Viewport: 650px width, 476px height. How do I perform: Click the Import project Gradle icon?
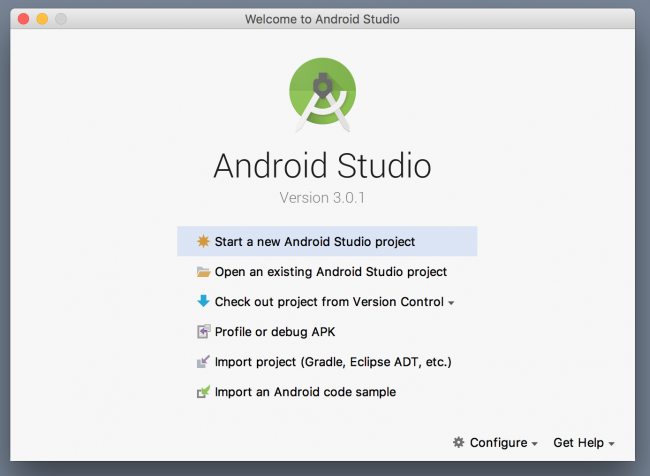click(203, 362)
